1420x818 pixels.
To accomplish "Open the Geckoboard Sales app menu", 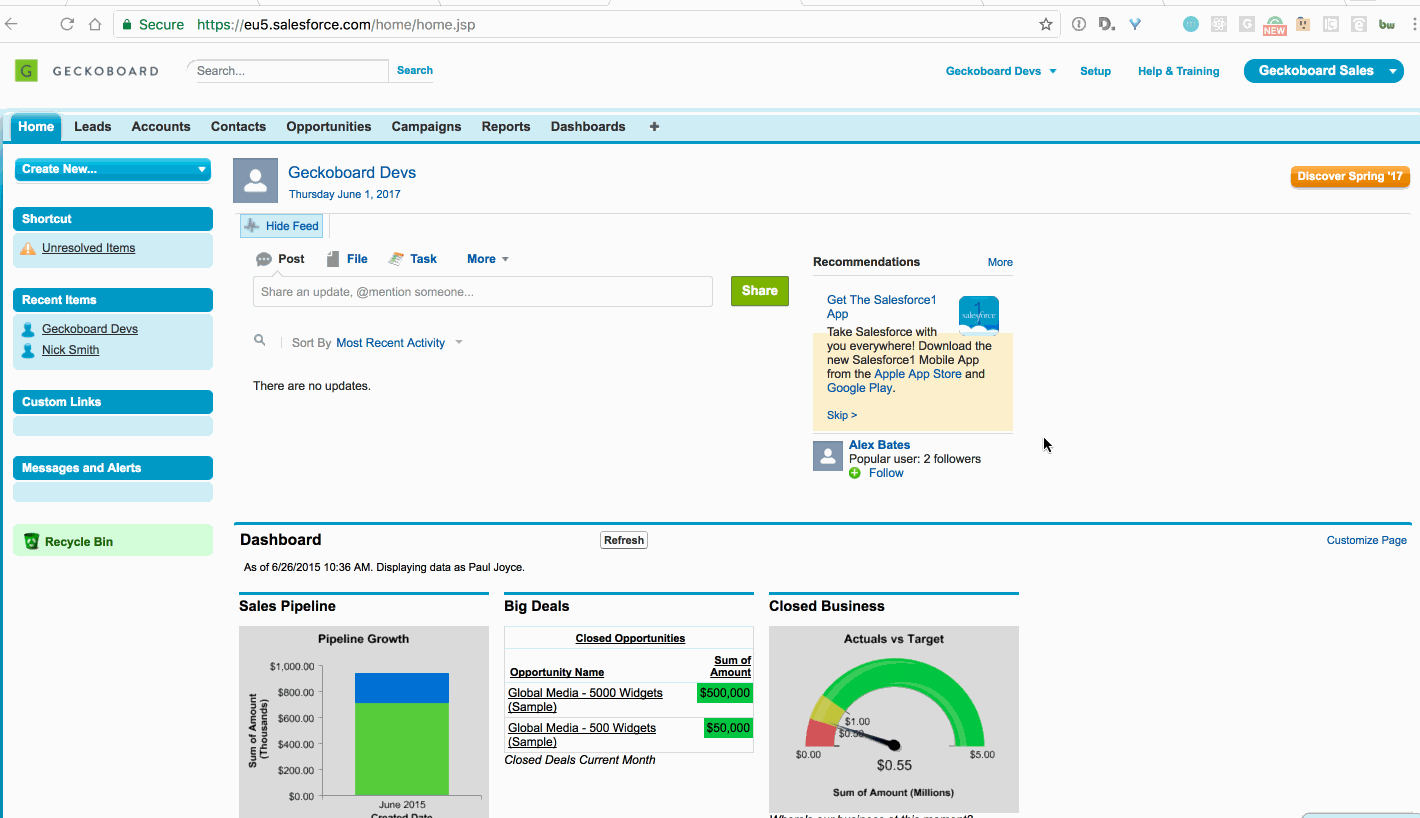I will [x=1324, y=71].
